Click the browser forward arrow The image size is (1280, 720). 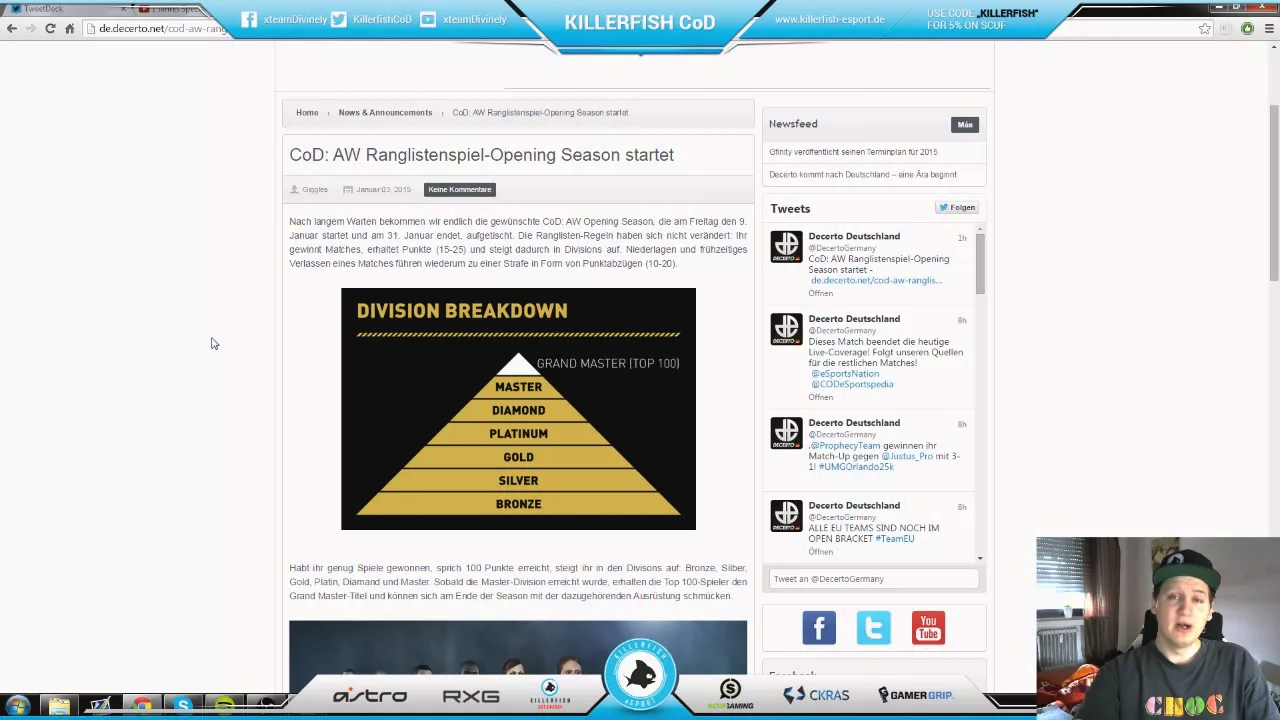[x=30, y=28]
